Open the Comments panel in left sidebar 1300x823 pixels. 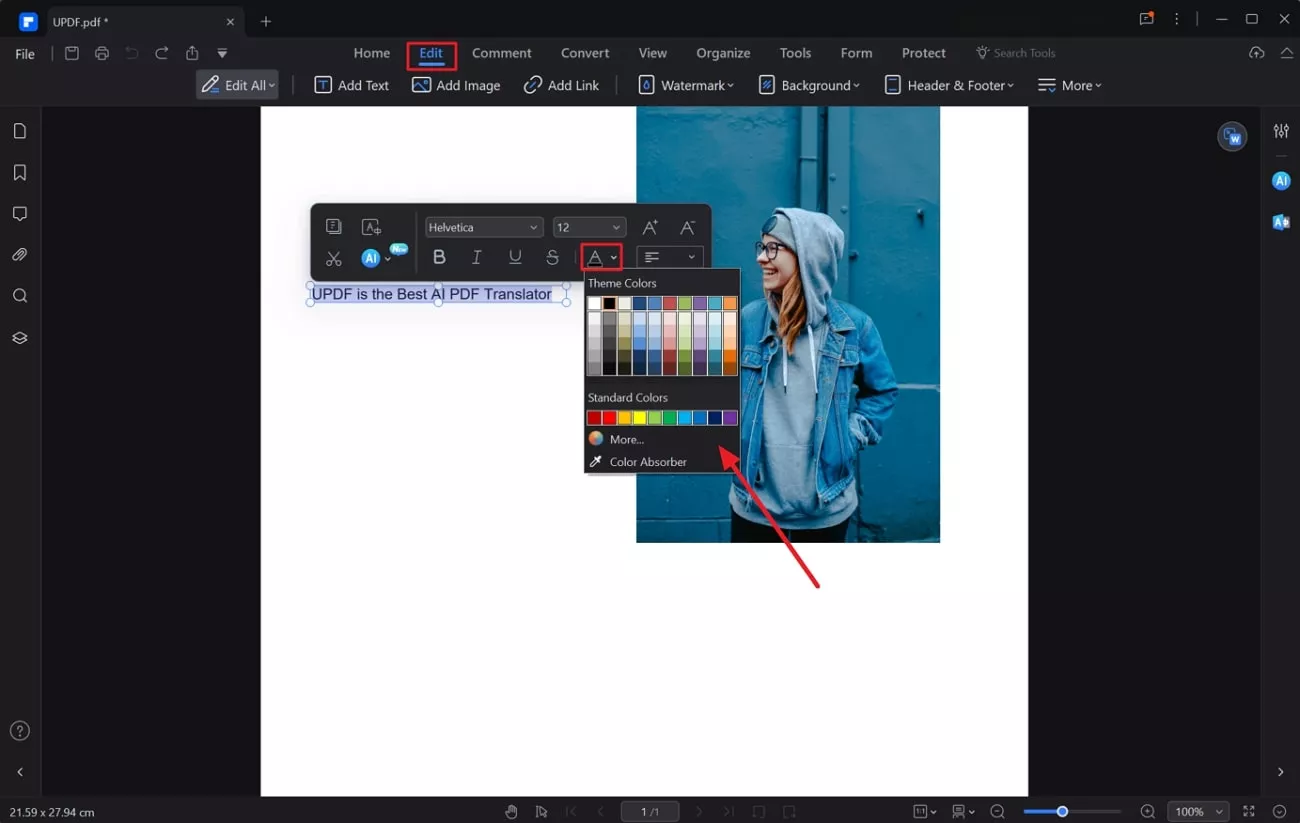[19, 214]
